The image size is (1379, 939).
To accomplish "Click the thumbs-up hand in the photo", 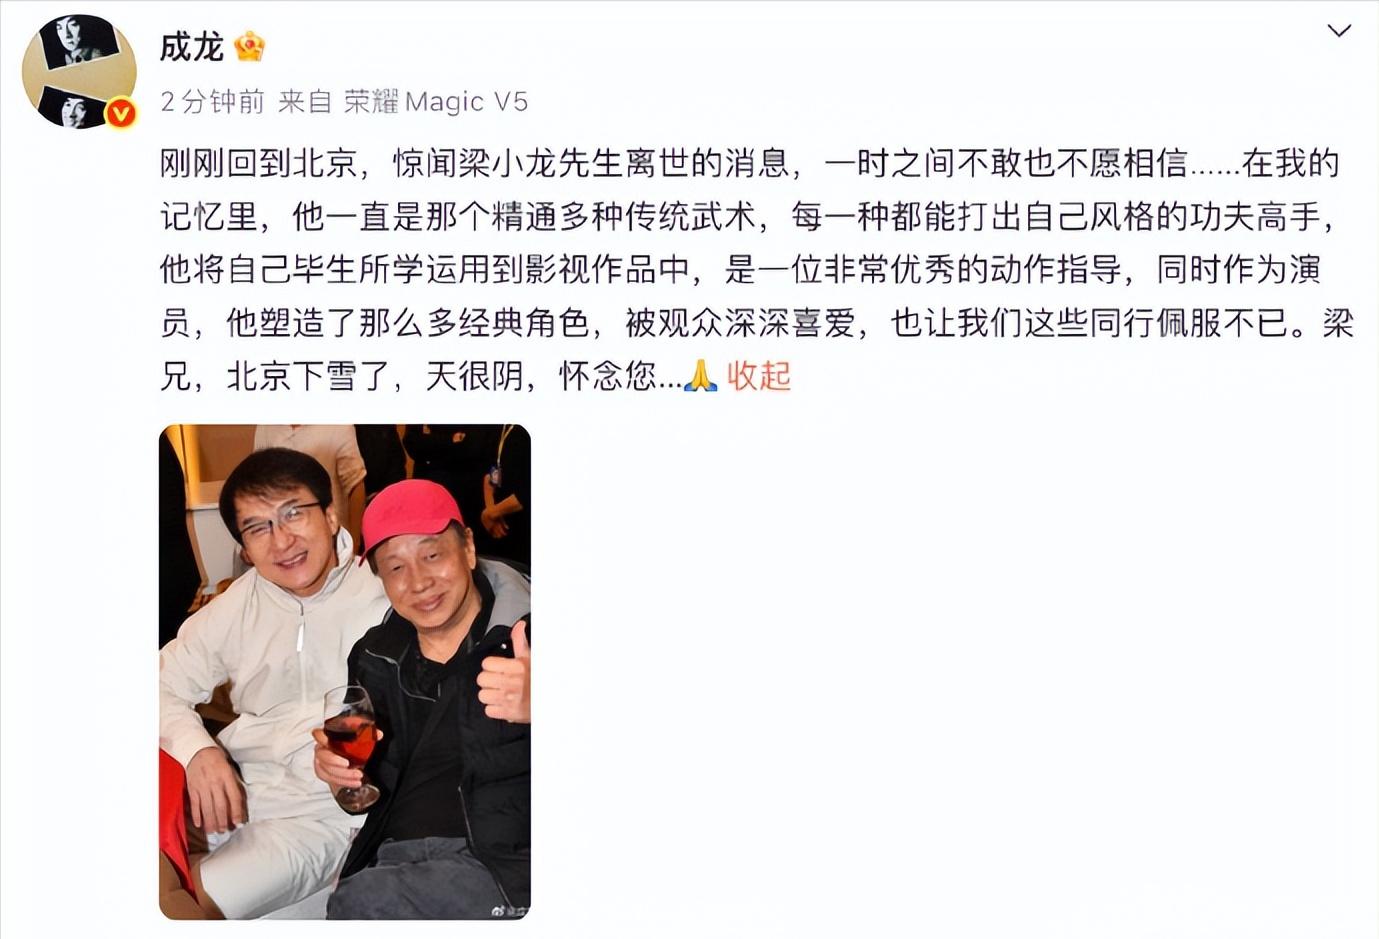I will [505, 675].
